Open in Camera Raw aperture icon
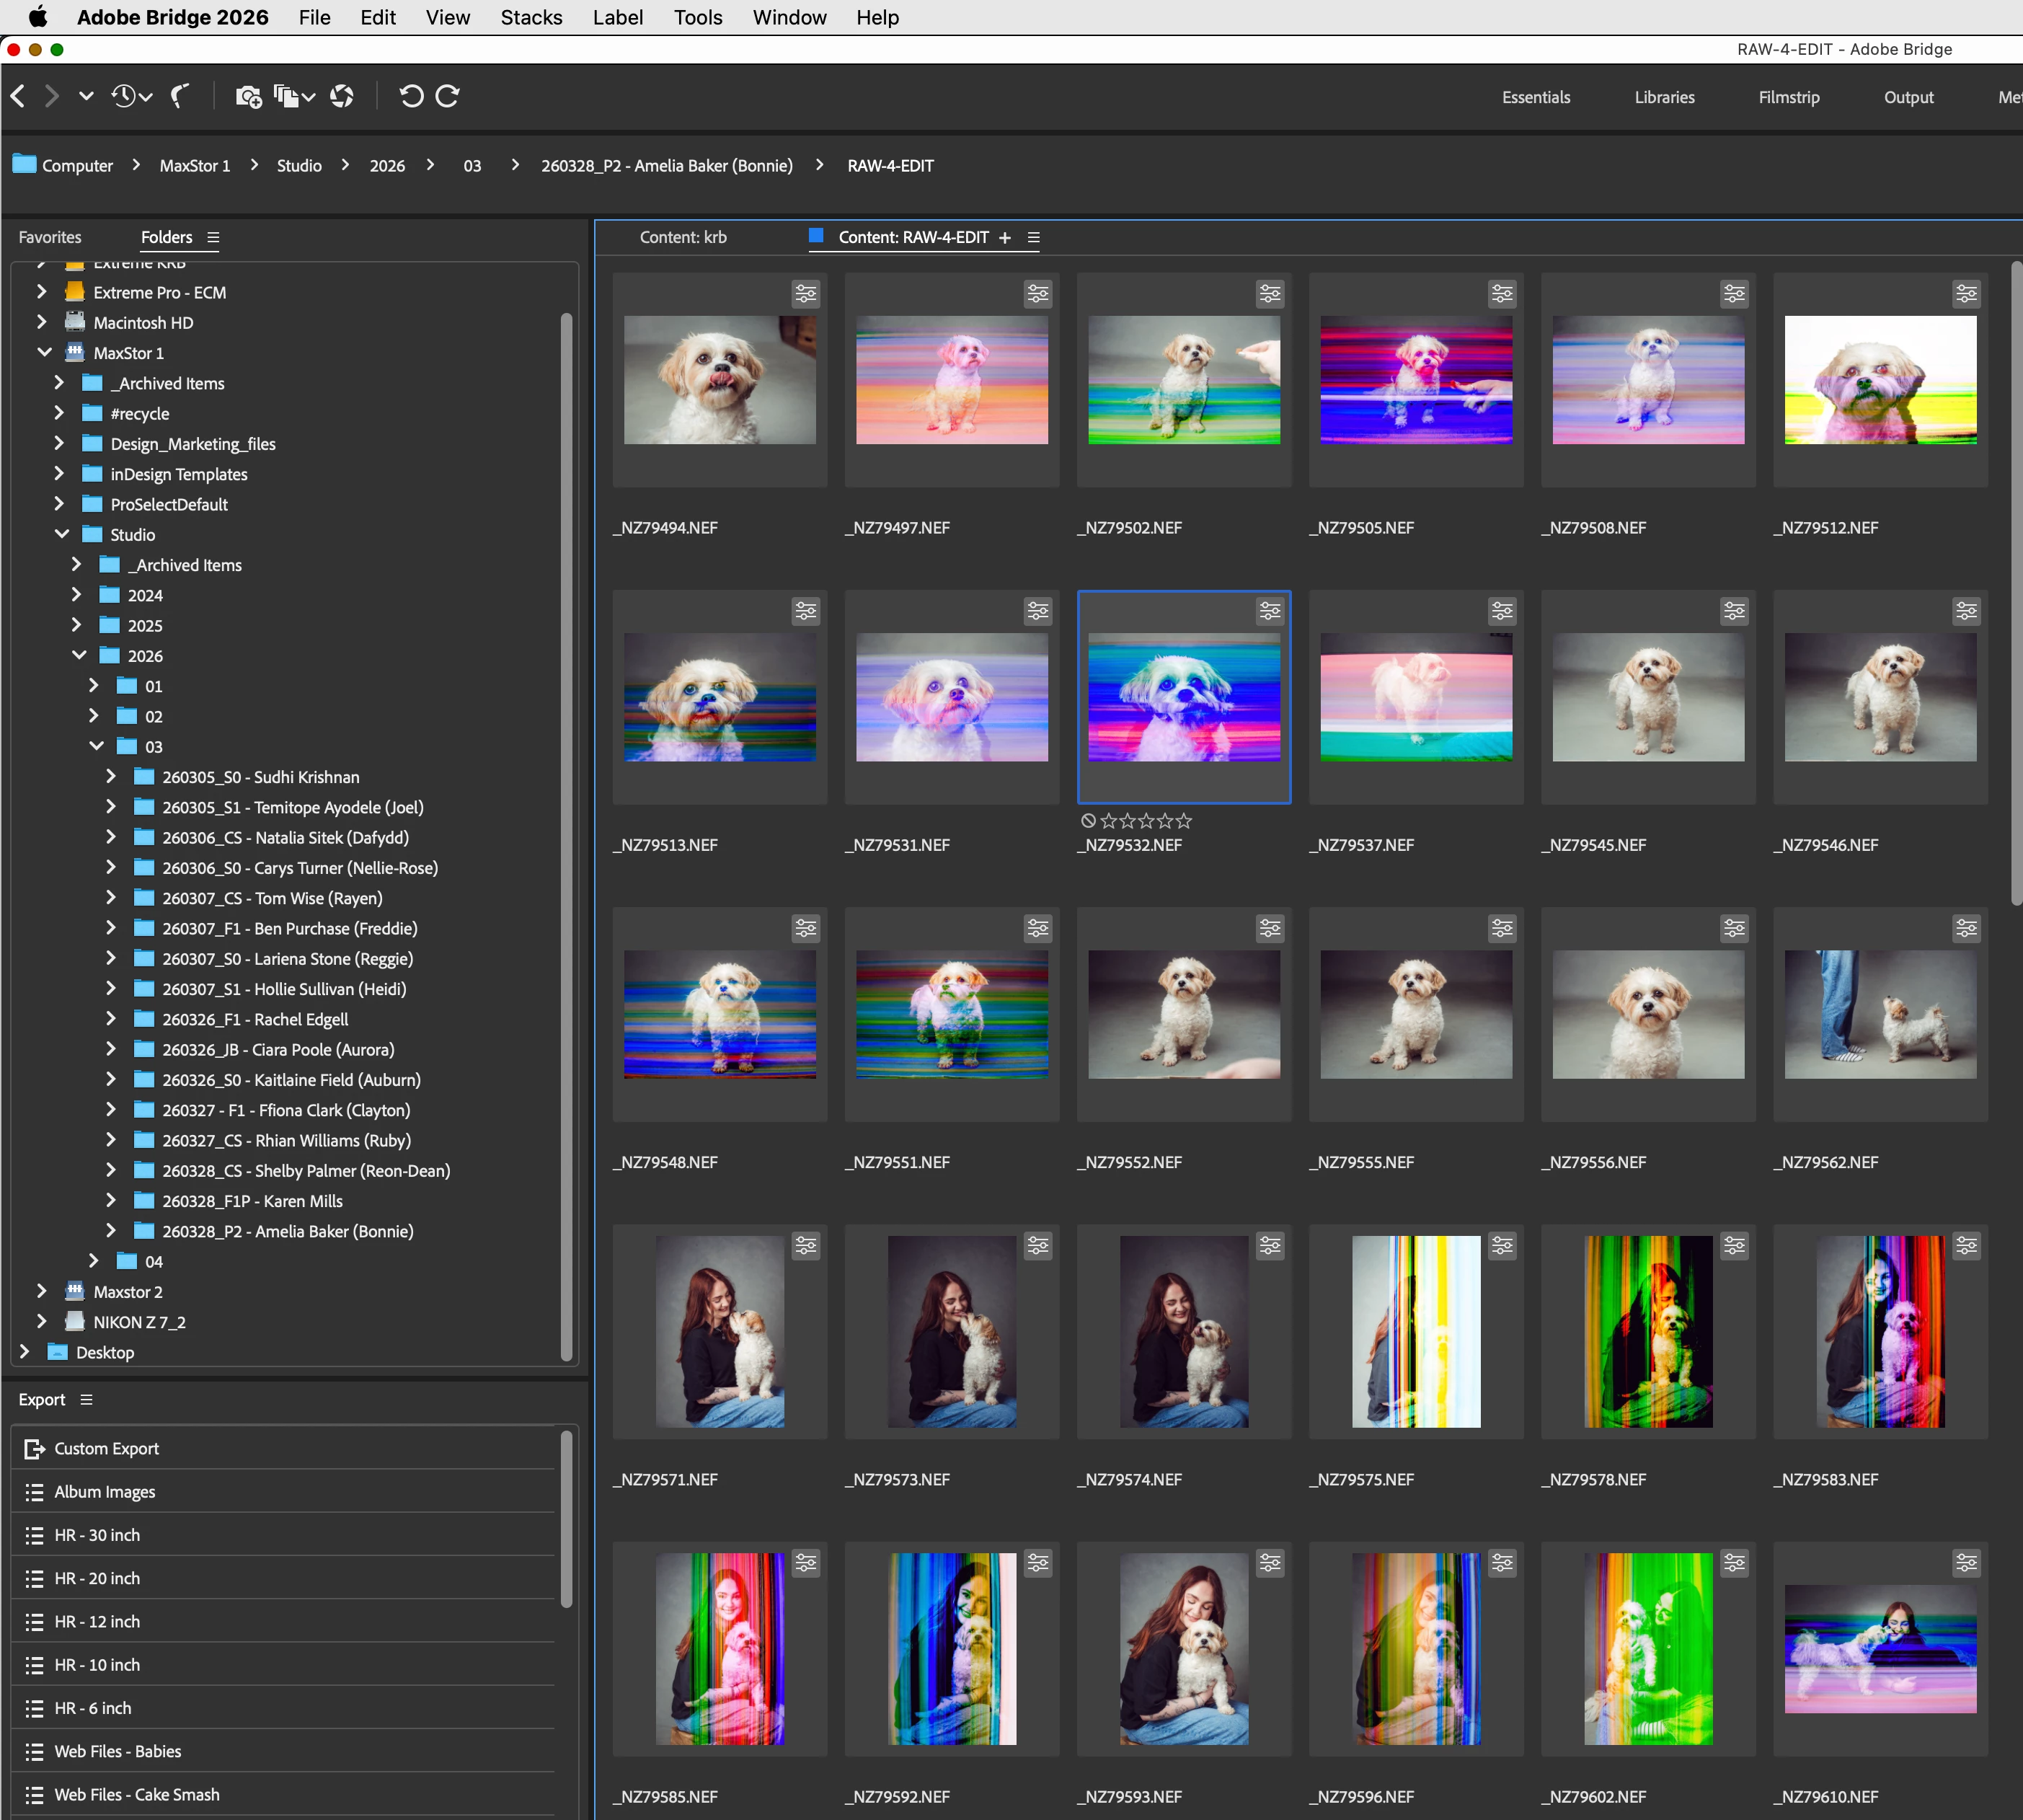This screenshot has height=1820, width=2023. [x=342, y=96]
